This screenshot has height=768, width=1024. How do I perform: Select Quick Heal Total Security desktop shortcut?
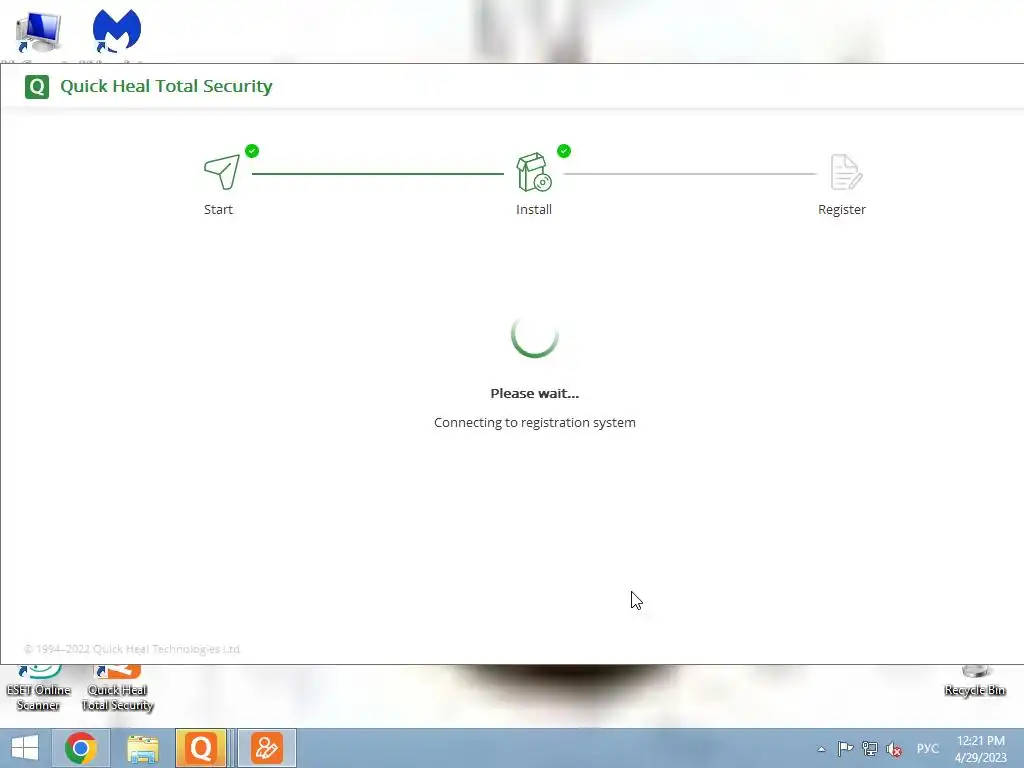(118, 688)
